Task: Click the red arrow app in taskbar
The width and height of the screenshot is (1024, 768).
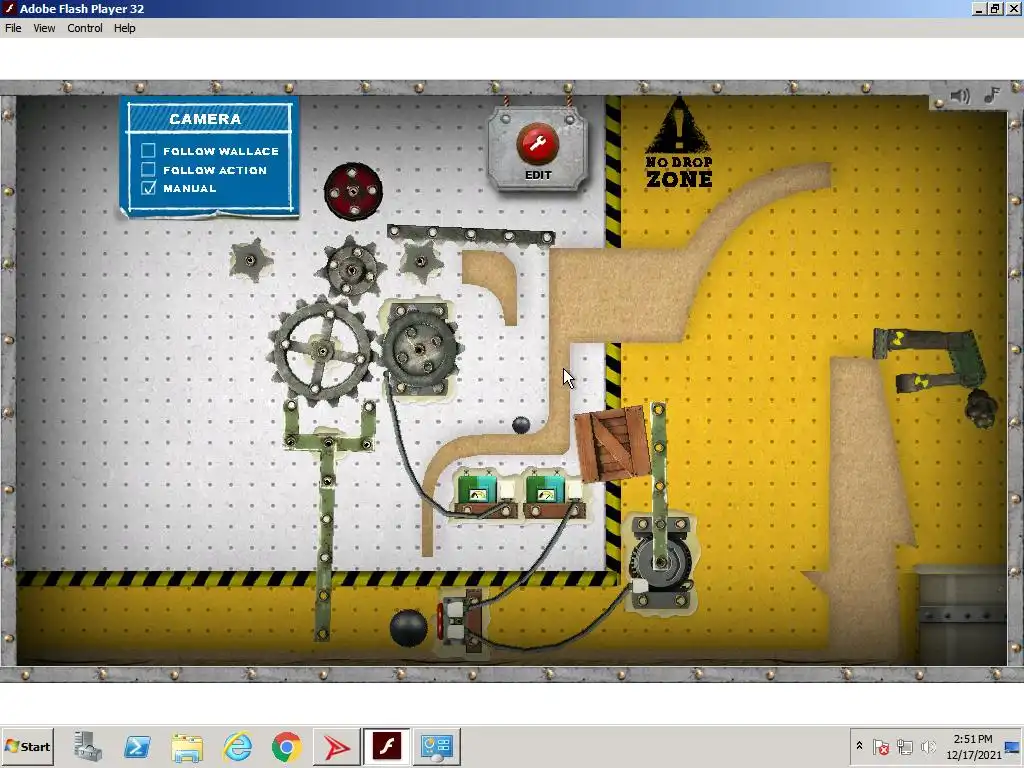Action: coord(337,746)
